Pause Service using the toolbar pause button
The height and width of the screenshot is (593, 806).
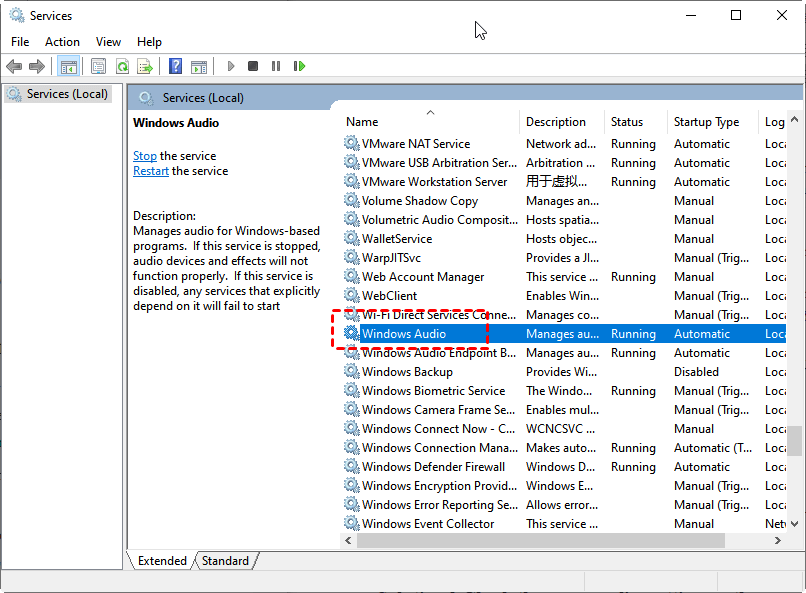(x=276, y=66)
